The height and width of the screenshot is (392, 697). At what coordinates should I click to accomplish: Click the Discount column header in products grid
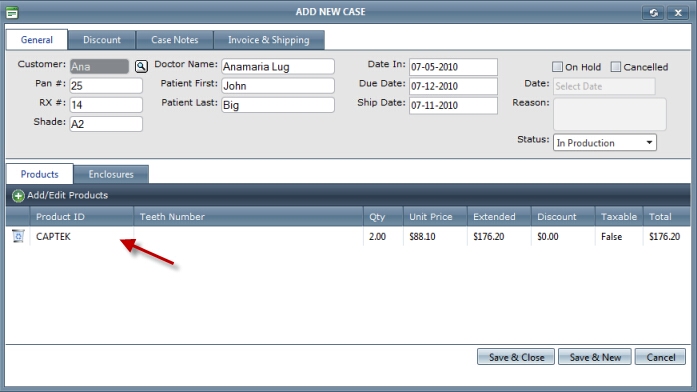(563, 216)
